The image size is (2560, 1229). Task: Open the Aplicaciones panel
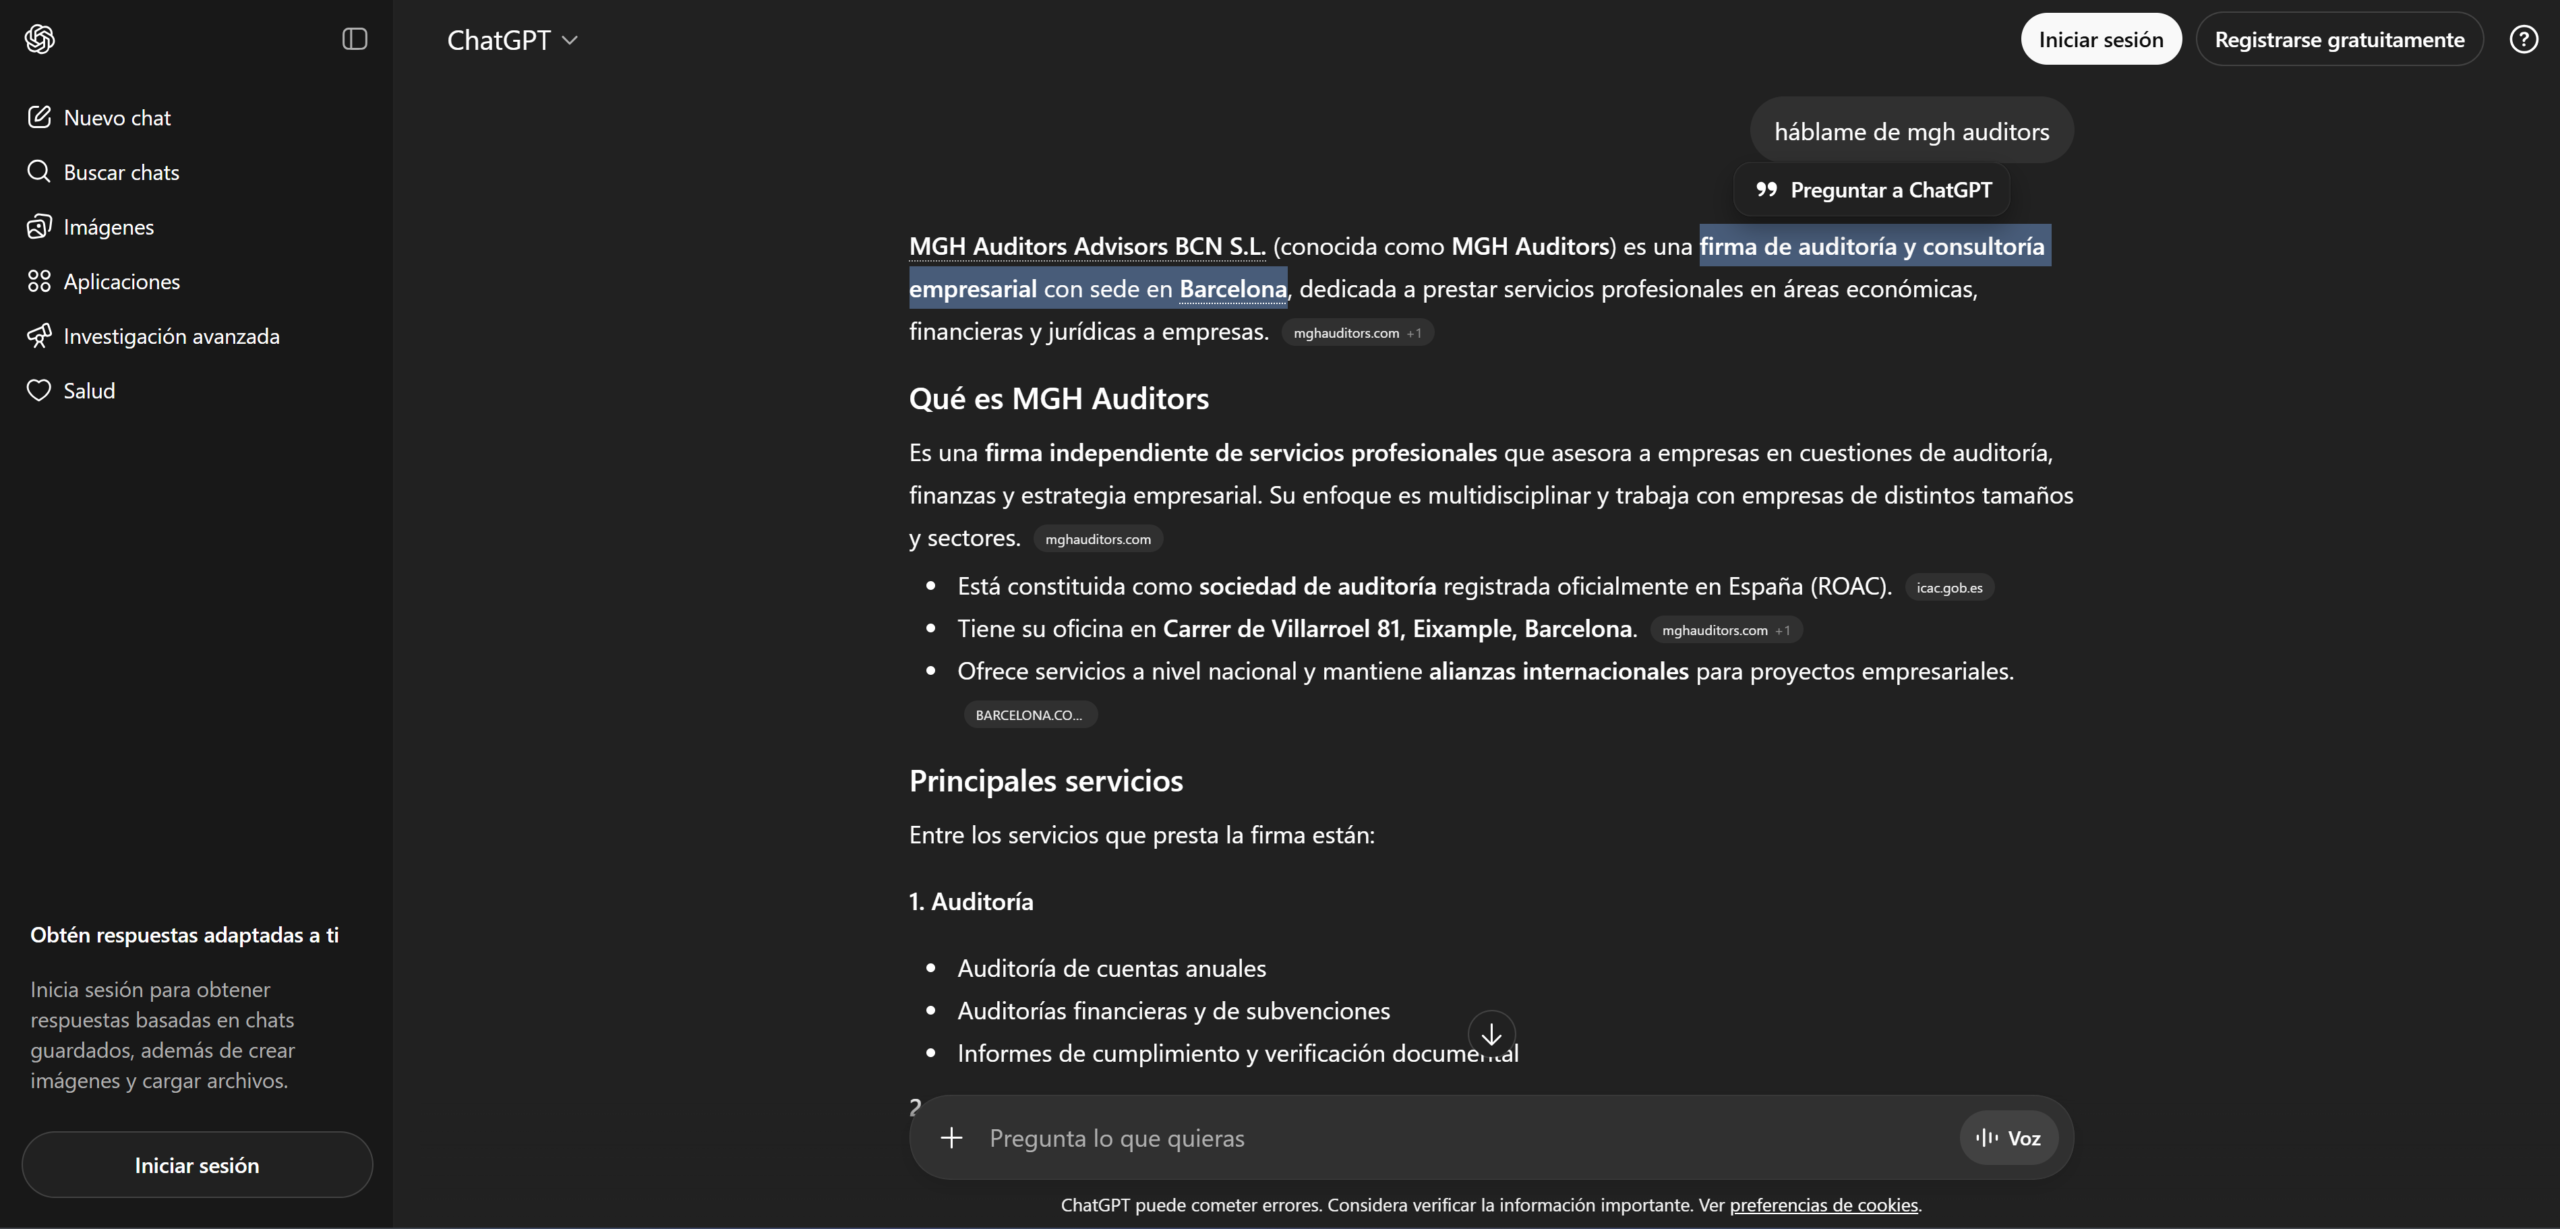(x=122, y=281)
